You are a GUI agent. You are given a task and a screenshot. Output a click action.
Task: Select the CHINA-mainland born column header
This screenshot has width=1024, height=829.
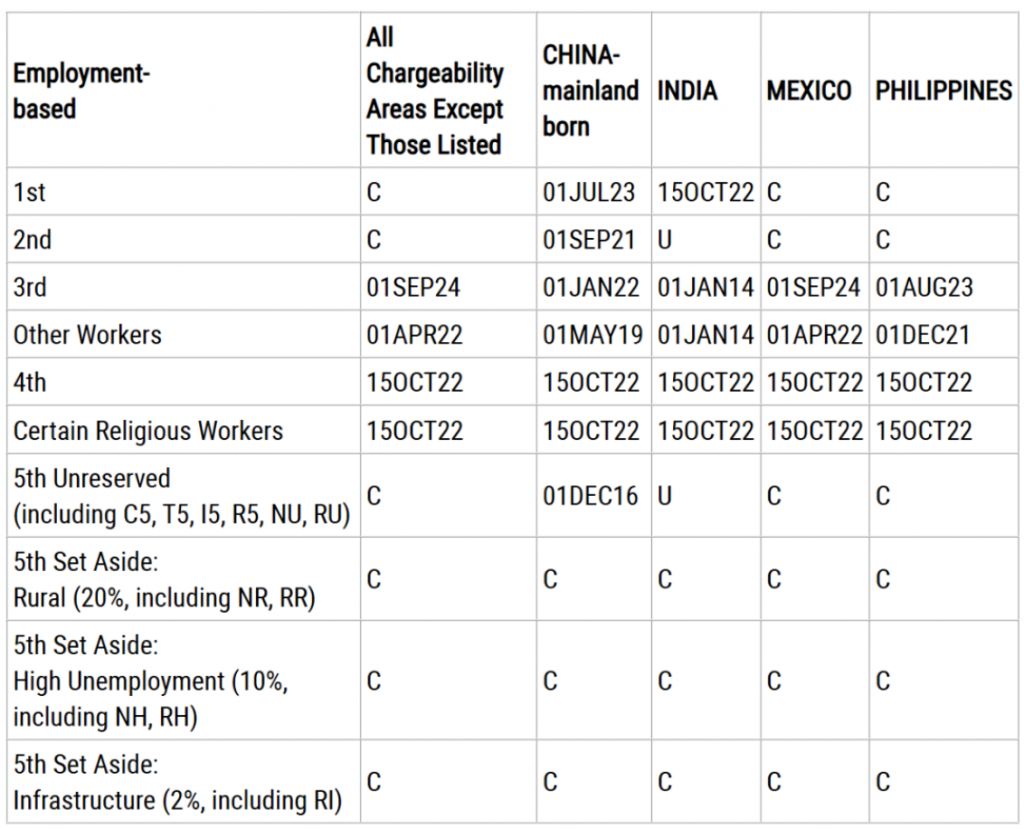590,91
